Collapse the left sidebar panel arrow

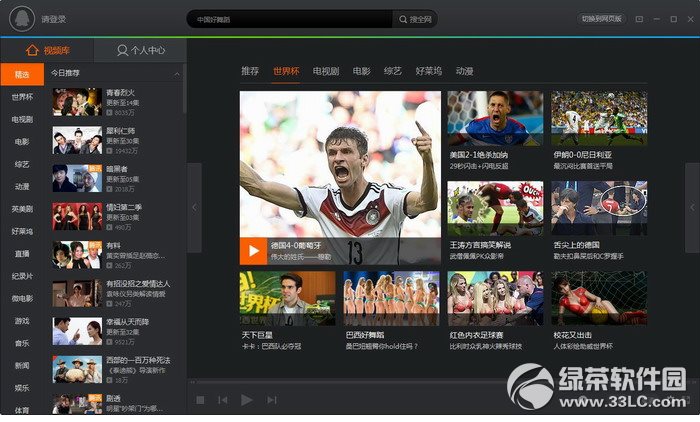coord(194,208)
